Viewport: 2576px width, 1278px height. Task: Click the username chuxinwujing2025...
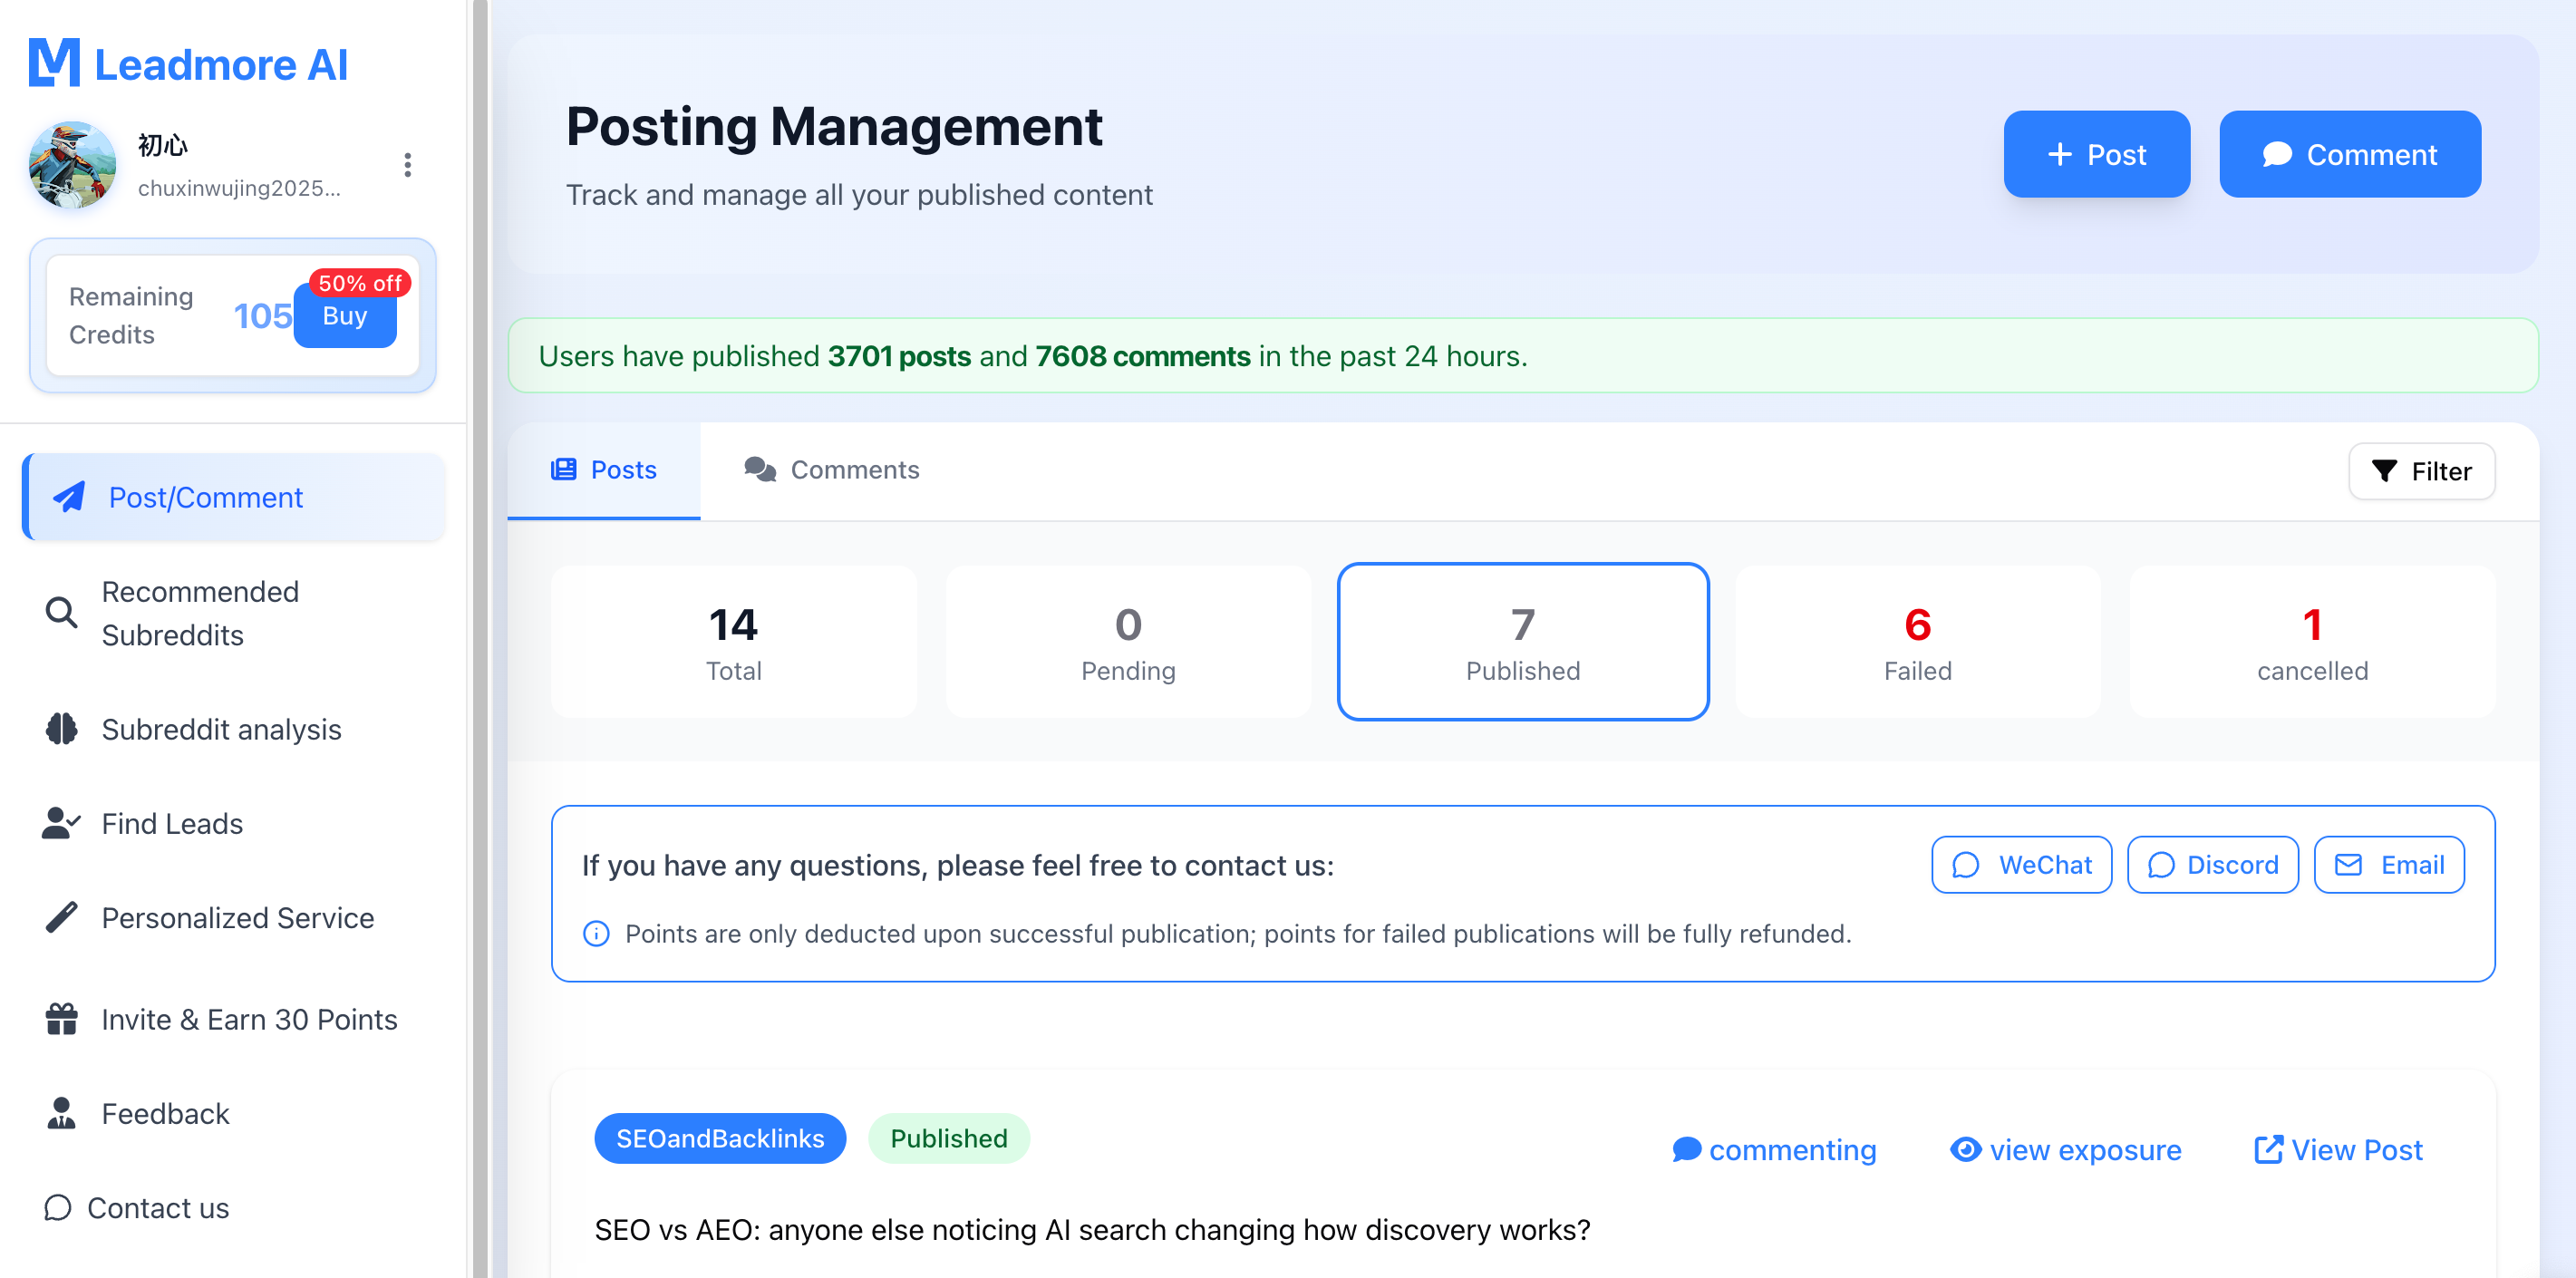(239, 189)
